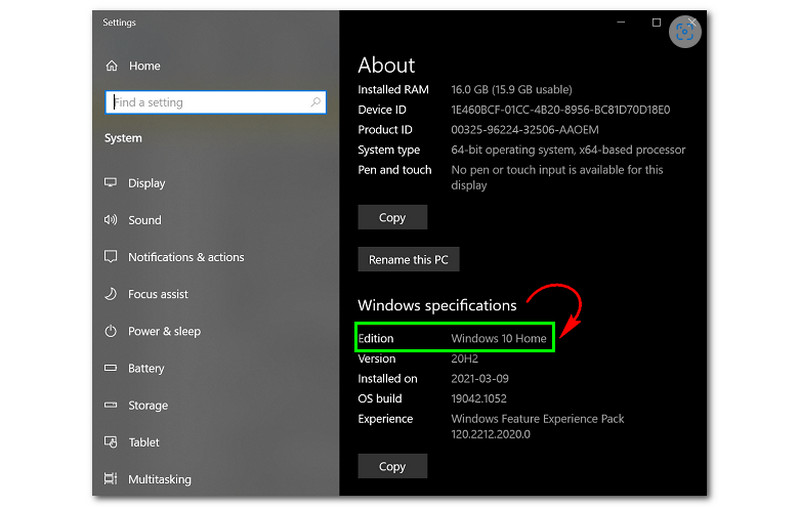Click the Tablet icon in the sidebar

111,442
